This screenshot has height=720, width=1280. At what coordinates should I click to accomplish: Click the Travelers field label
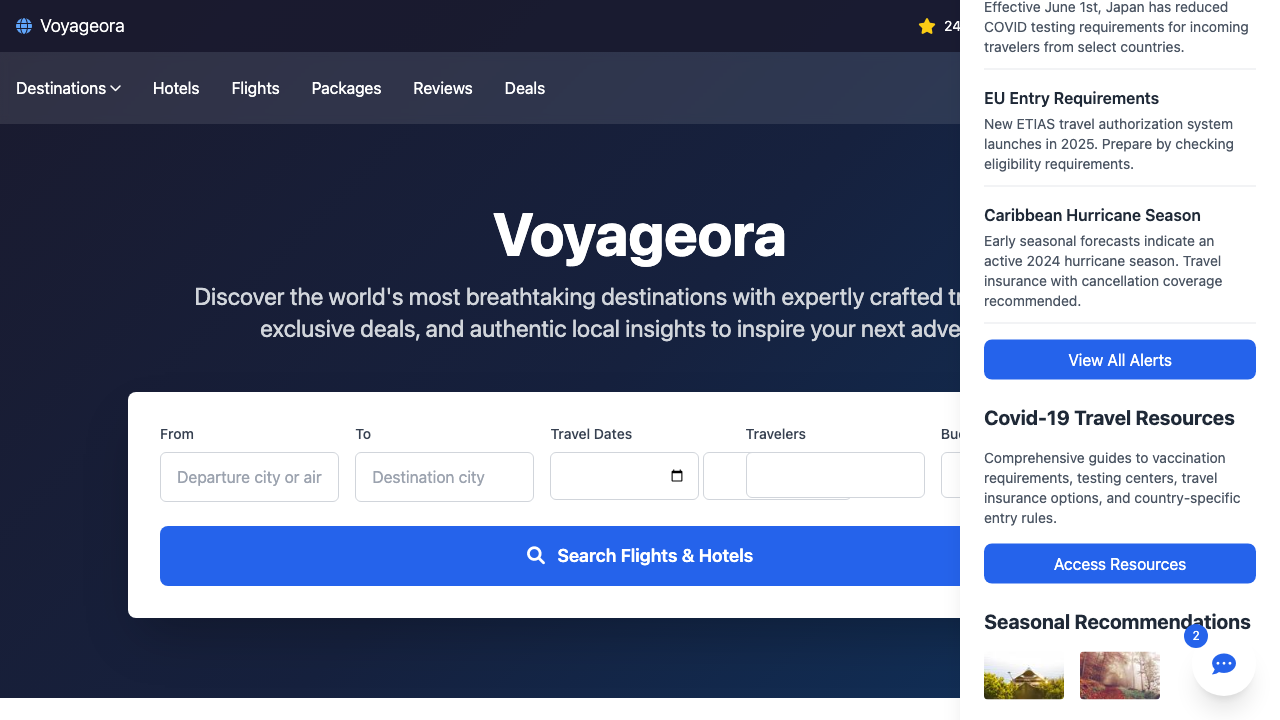775,434
